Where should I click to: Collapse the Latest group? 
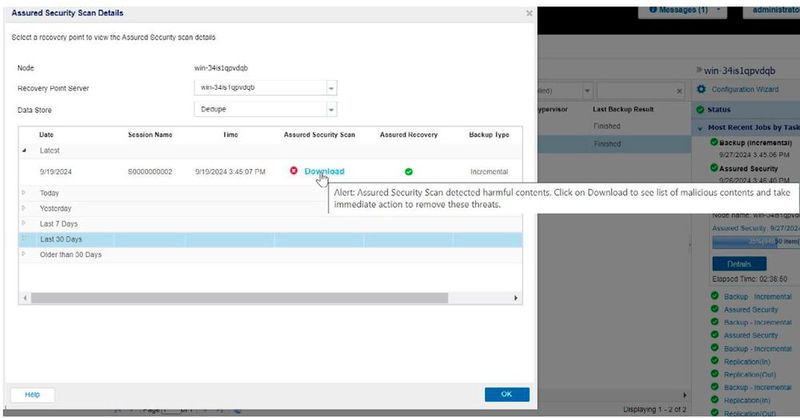point(24,151)
